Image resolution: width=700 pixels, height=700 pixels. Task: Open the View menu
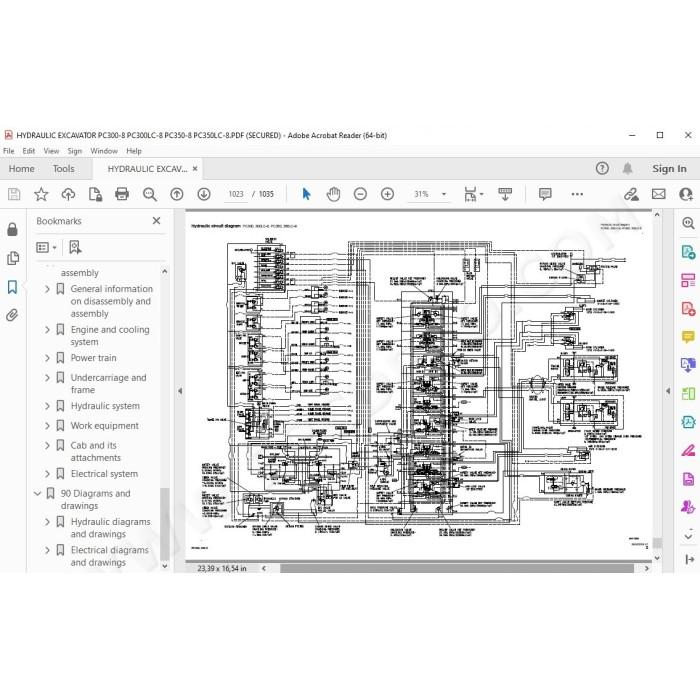pos(51,151)
